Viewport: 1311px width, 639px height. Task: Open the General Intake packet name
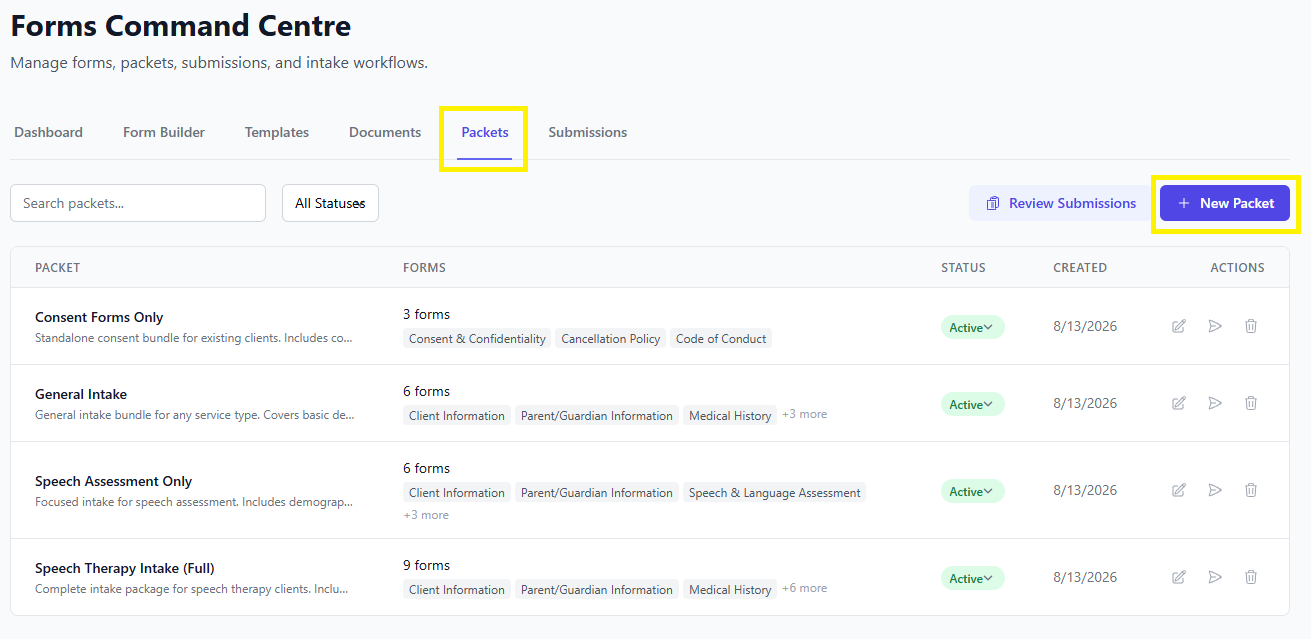click(81, 394)
